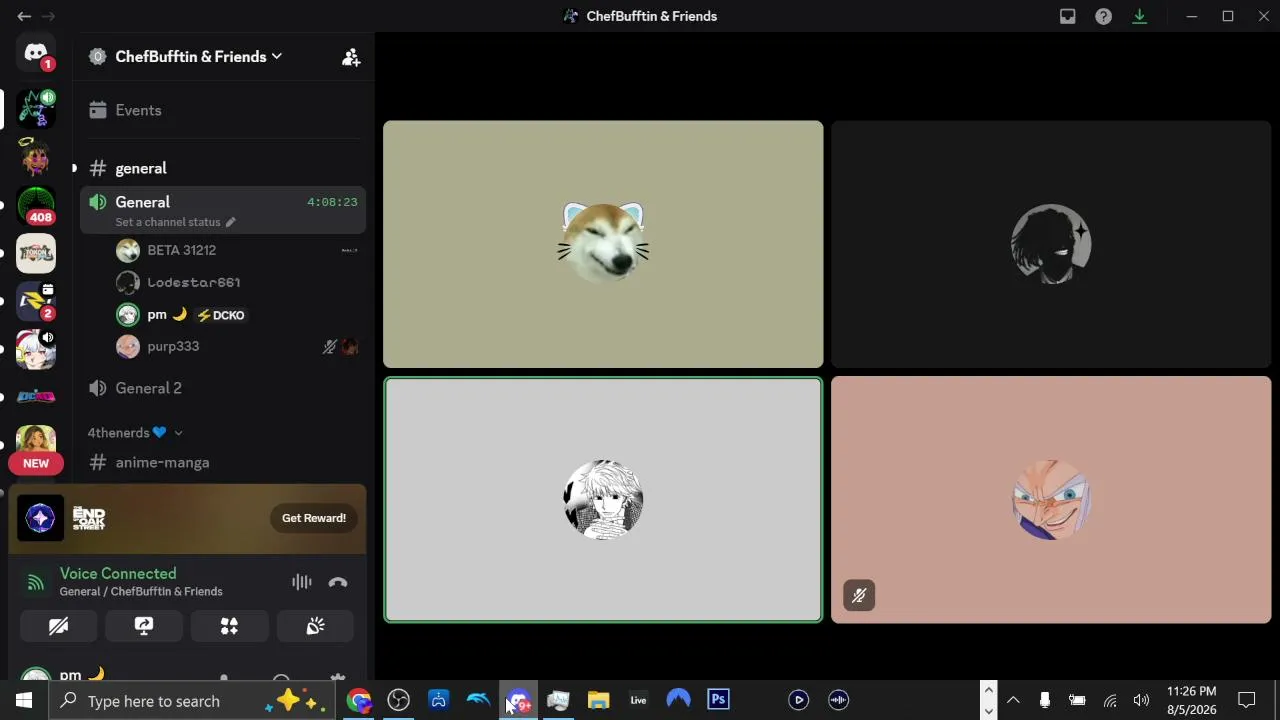This screenshot has height=720, width=1280.
Task: Share your screen in voice
Action: (x=144, y=626)
